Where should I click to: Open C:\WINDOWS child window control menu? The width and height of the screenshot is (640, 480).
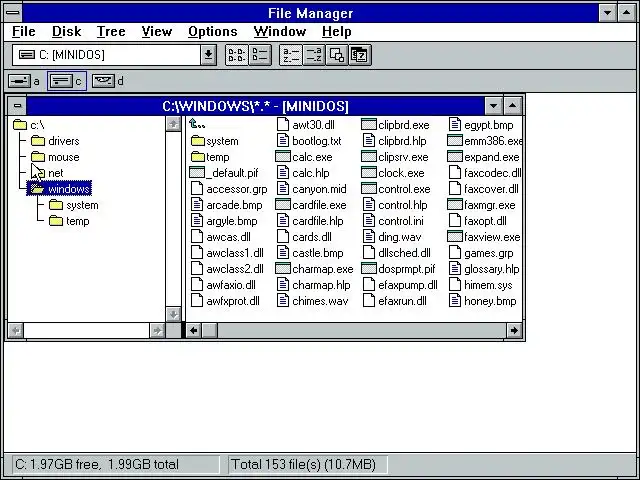tap(17, 106)
